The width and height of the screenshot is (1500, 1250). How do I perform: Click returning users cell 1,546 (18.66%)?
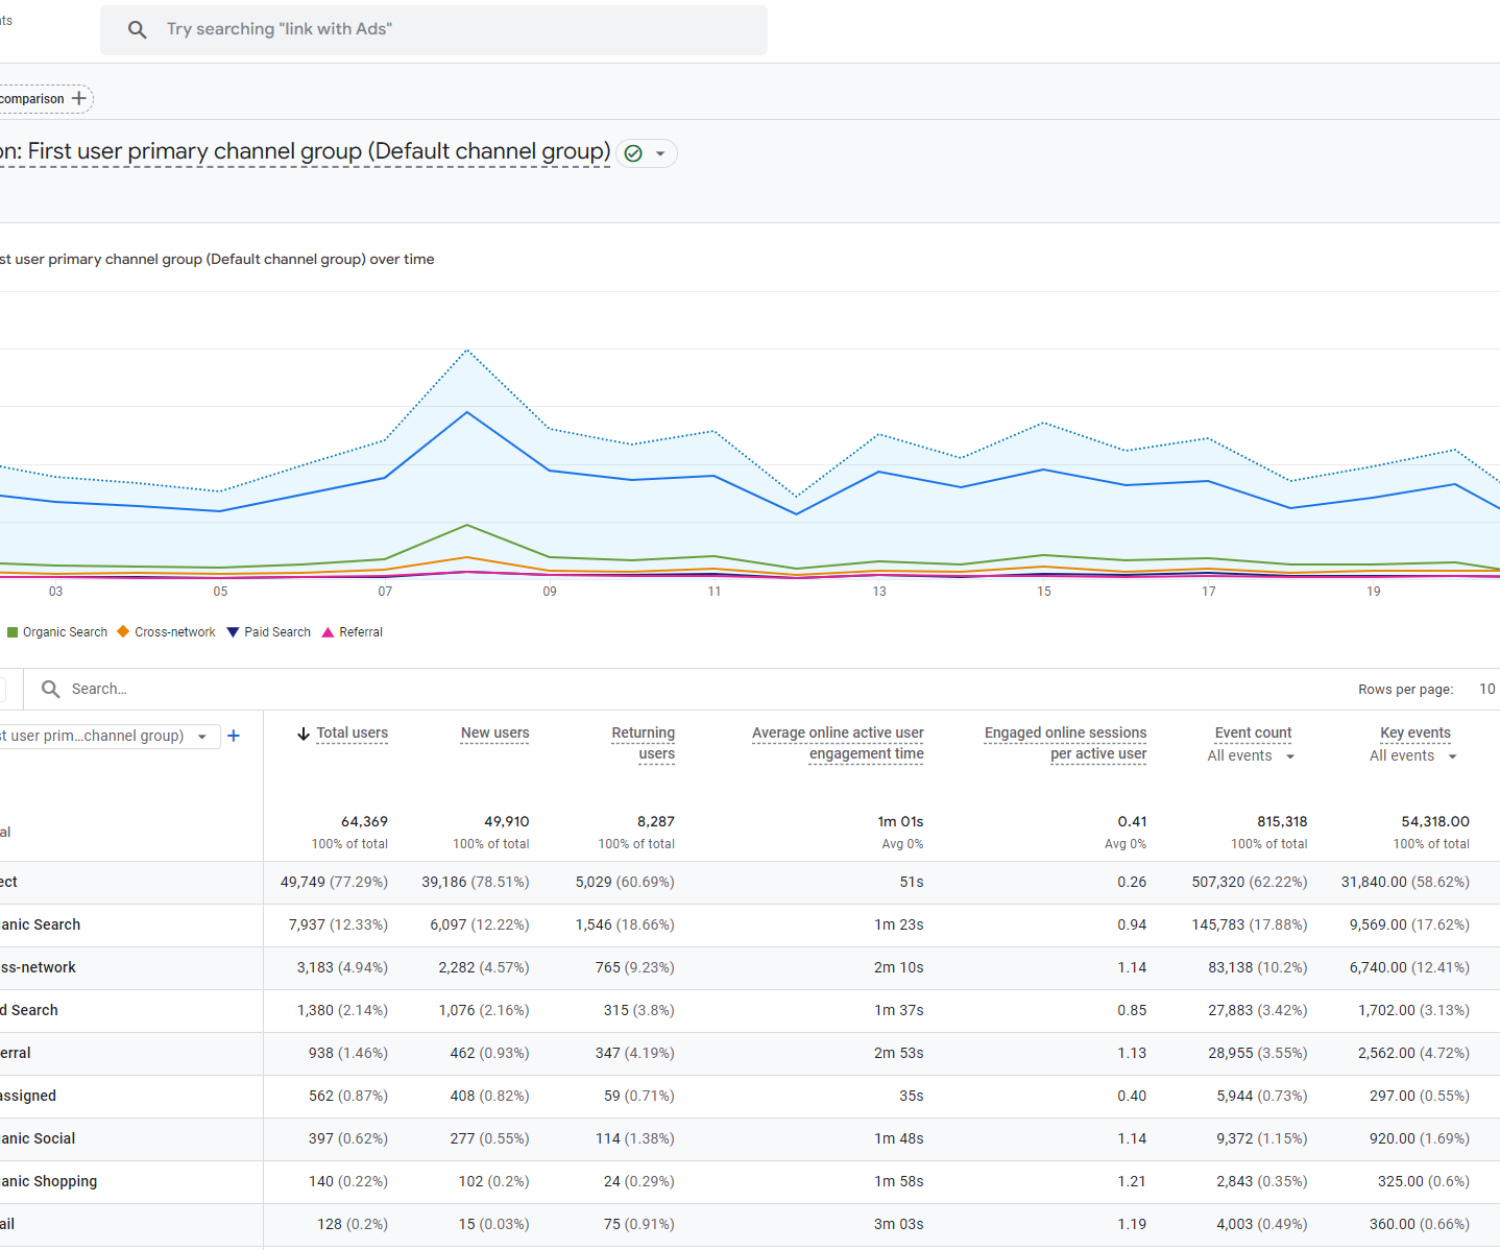point(625,925)
